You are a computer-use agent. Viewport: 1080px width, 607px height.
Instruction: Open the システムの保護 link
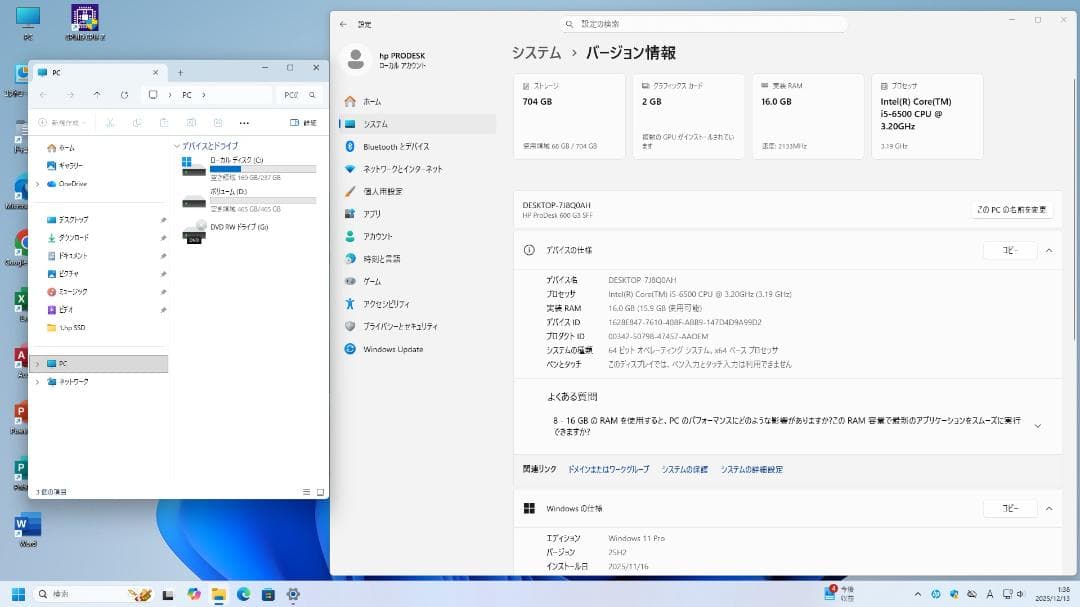684,468
